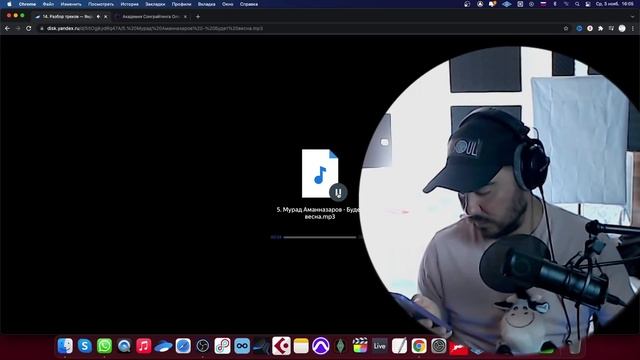Open the purple arch app in Dock
This screenshot has width=640, height=360.
(320, 346)
